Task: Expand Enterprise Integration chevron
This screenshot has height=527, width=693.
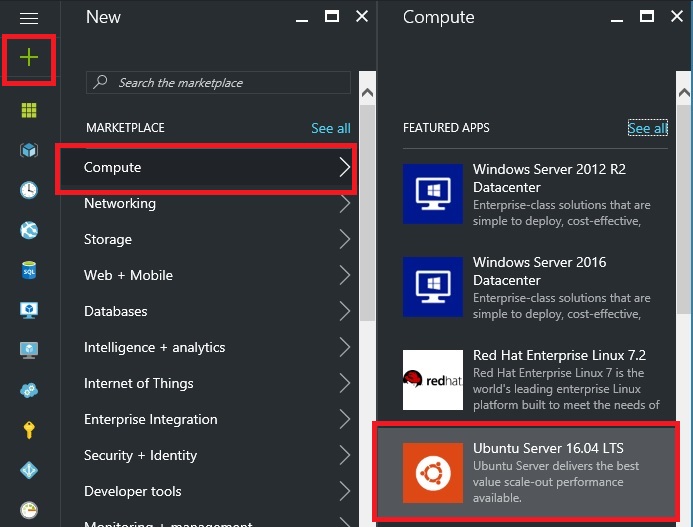Action: 345,419
